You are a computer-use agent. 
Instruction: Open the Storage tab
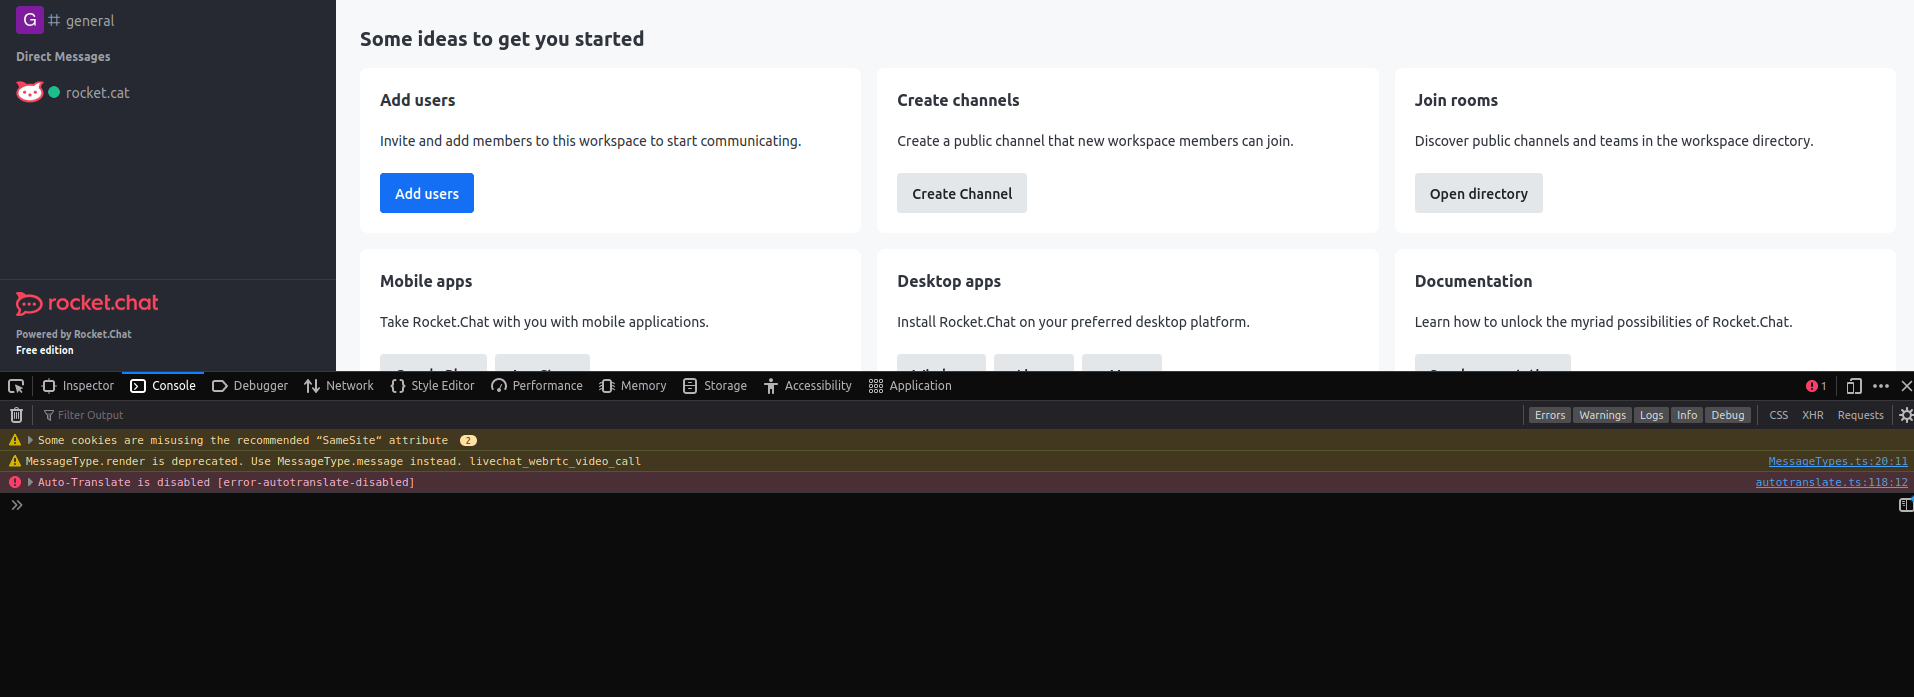pos(715,386)
